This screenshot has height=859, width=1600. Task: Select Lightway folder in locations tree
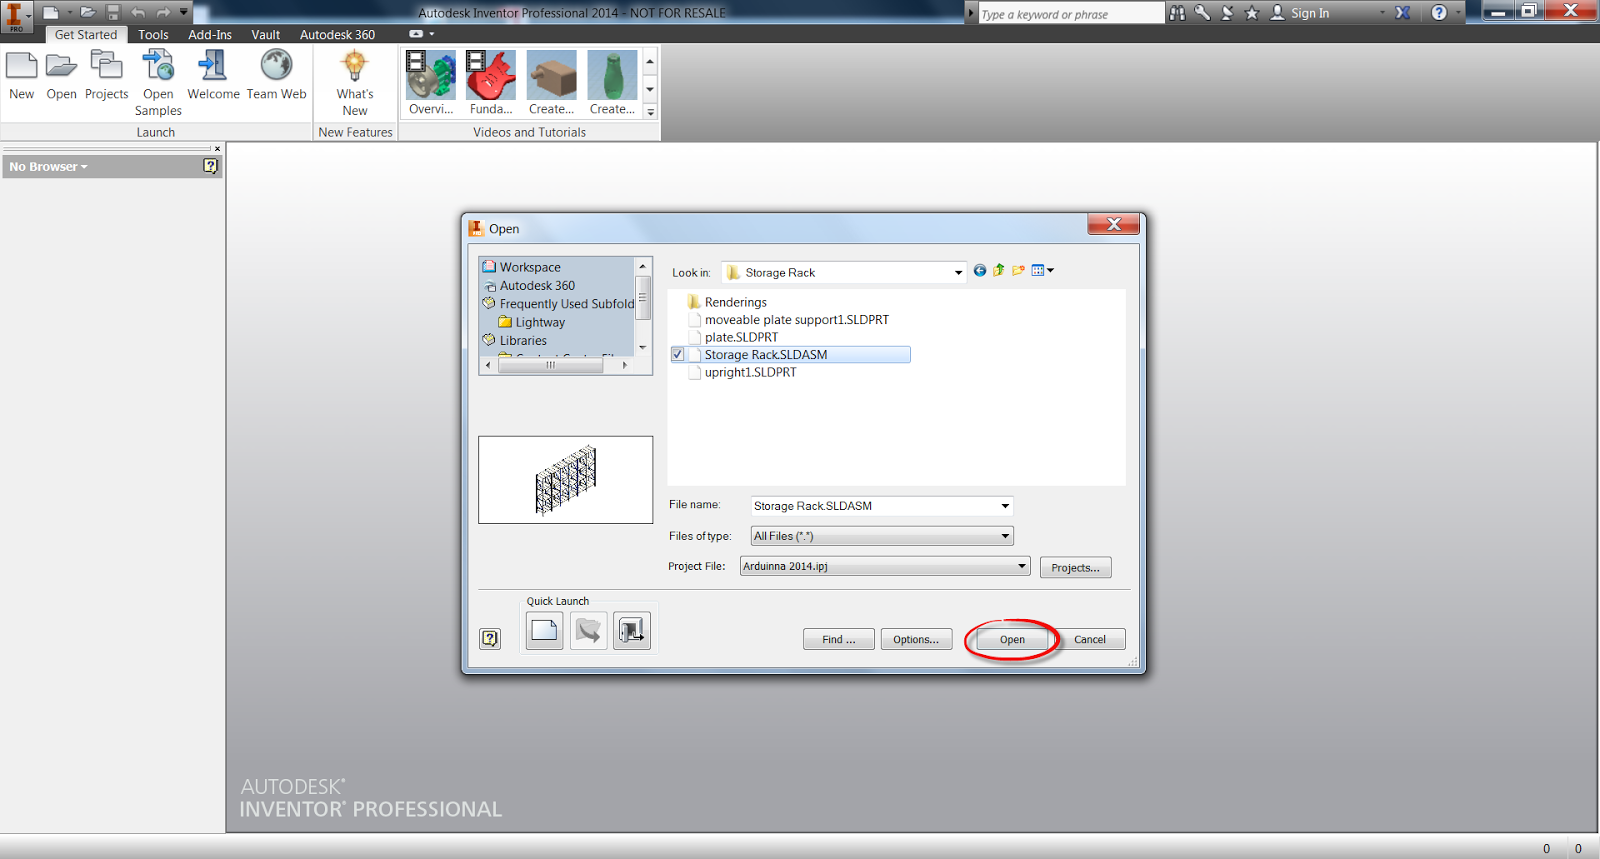click(x=540, y=322)
